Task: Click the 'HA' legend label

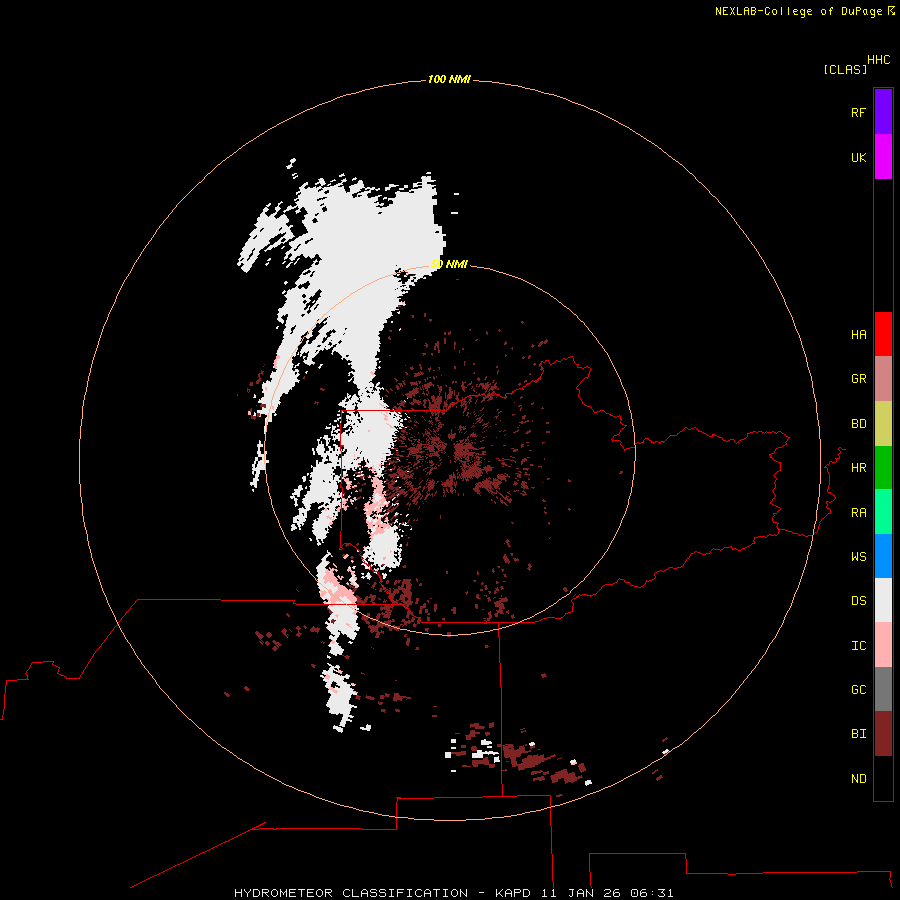Action: point(858,335)
